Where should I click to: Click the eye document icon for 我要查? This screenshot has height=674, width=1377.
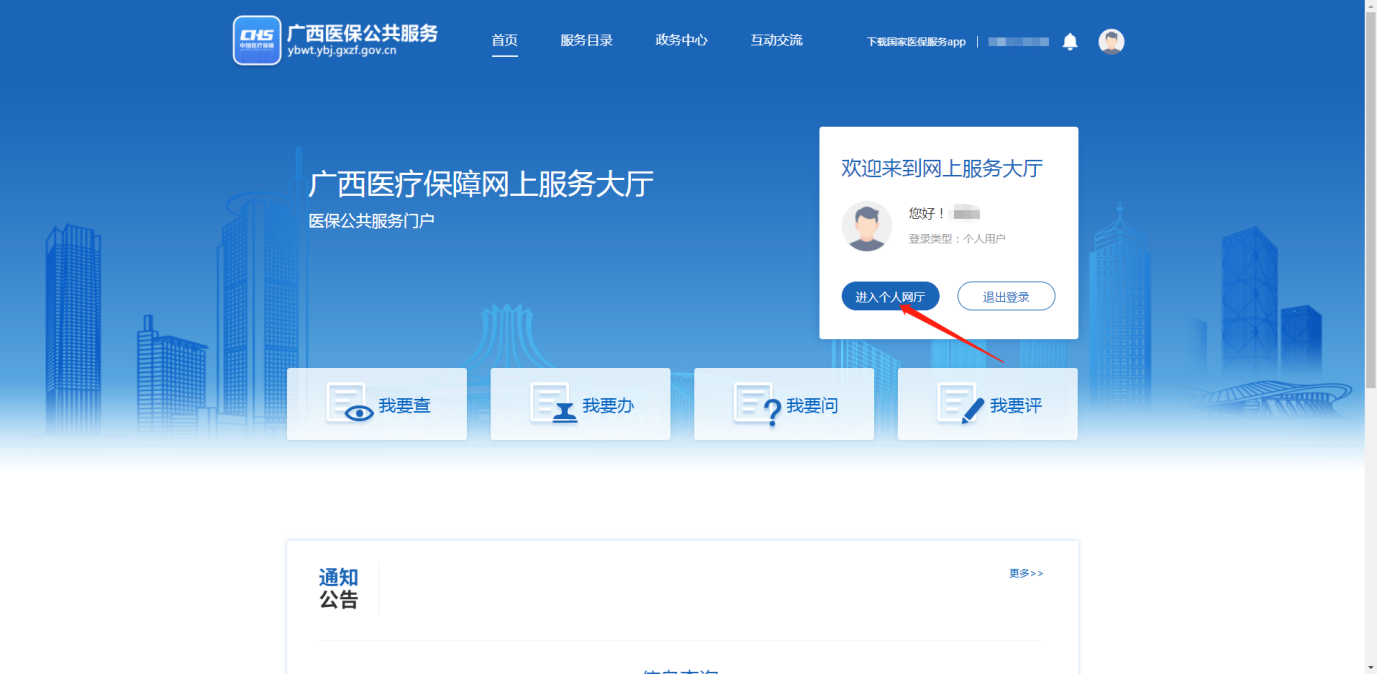[349, 404]
